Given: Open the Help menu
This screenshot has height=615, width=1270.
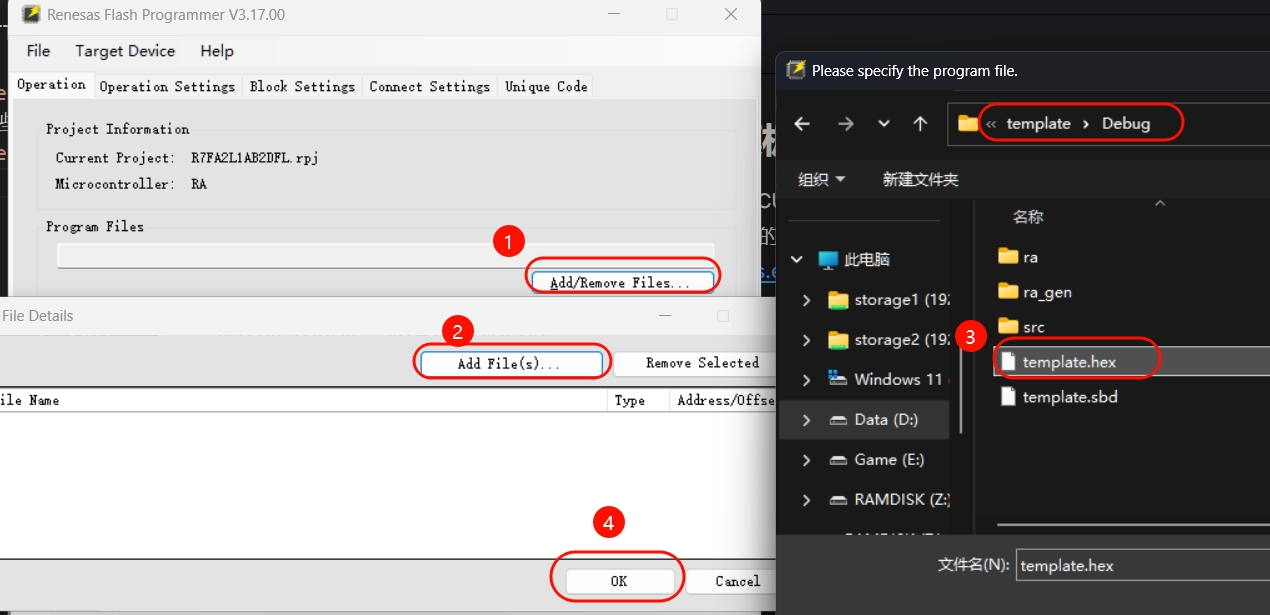Looking at the screenshot, I should [217, 51].
